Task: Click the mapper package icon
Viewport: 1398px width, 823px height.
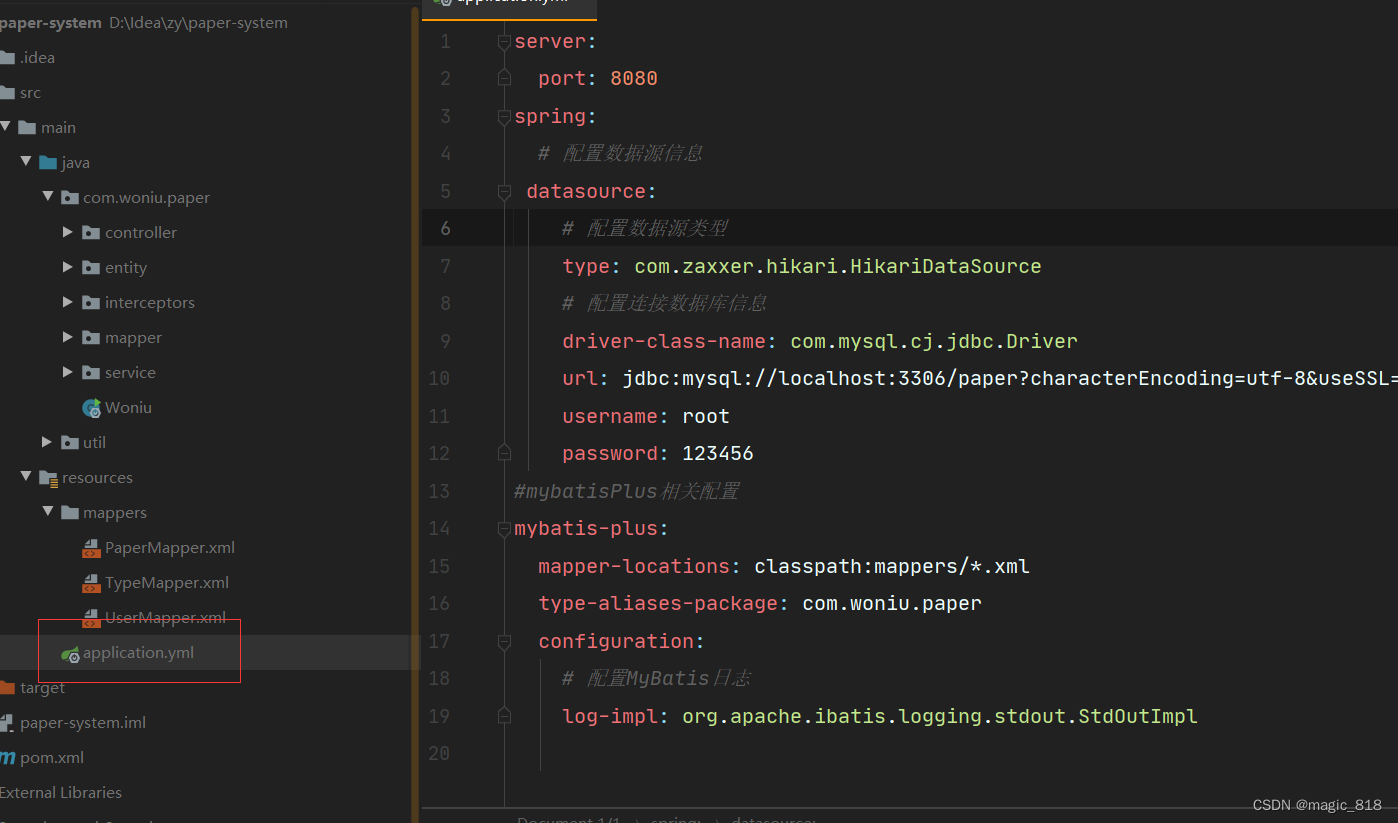Action: (x=91, y=337)
